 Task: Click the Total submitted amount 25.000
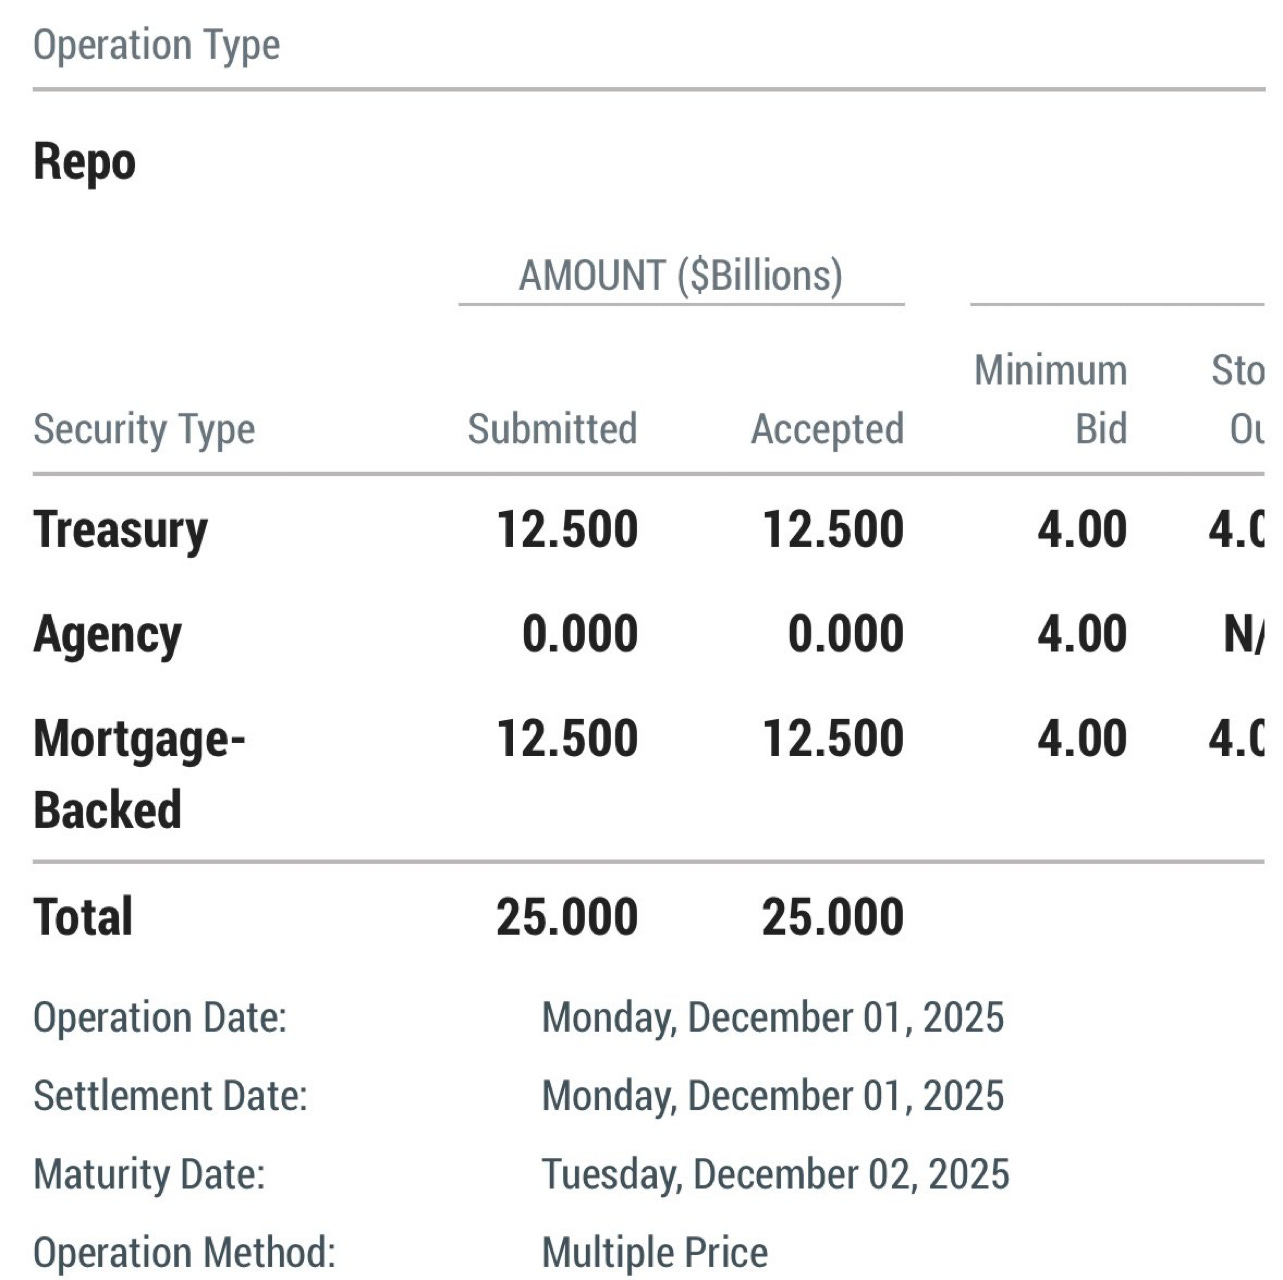pos(567,917)
